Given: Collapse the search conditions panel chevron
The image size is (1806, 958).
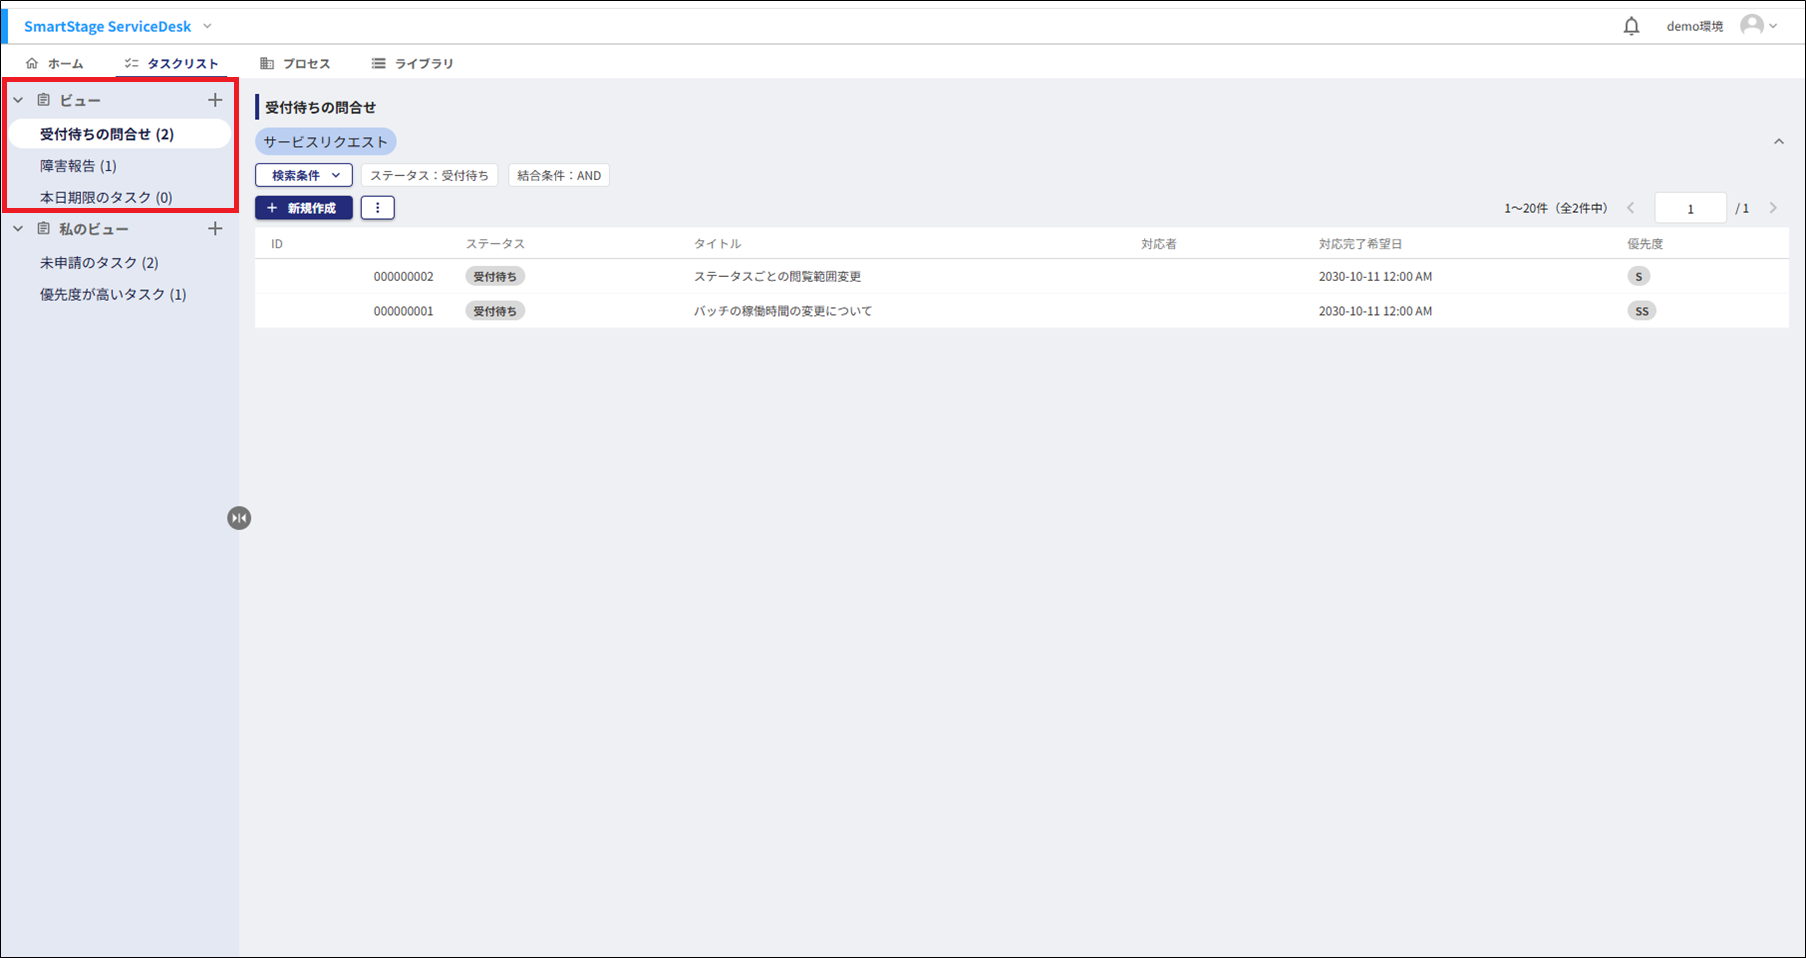Looking at the screenshot, I should (1778, 142).
